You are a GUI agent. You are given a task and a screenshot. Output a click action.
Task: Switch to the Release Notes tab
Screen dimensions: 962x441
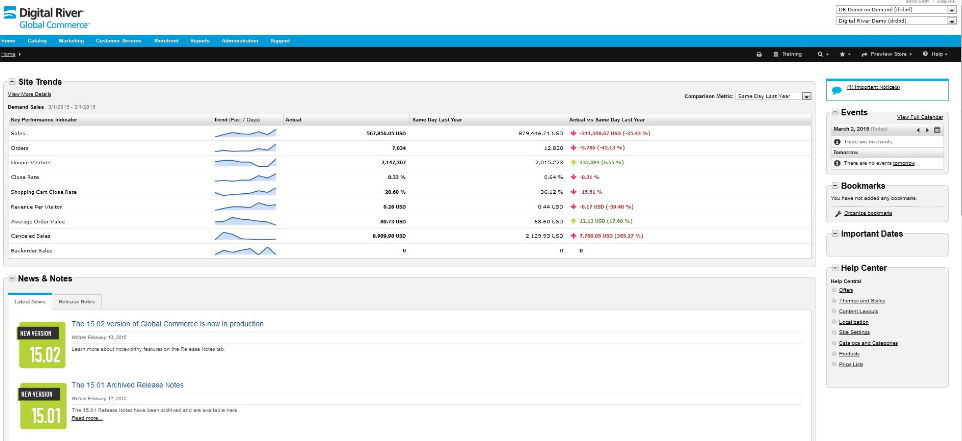pos(76,301)
